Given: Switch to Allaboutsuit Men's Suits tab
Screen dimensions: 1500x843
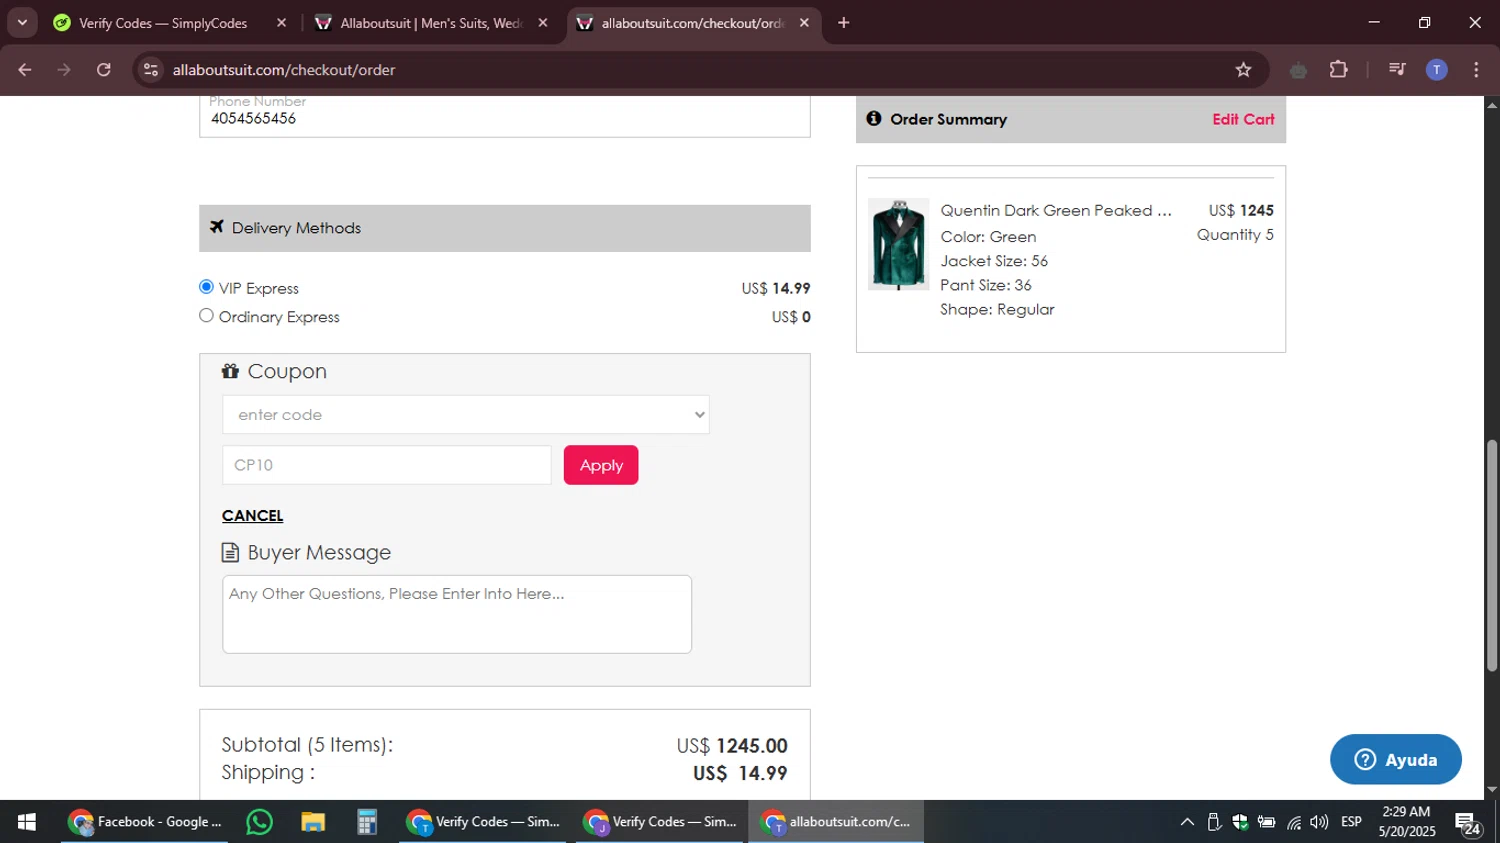Looking at the screenshot, I should [x=431, y=23].
